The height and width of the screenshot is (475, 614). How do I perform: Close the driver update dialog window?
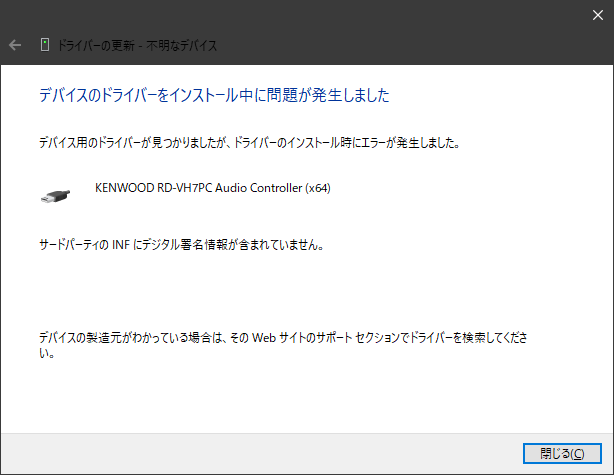598,15
